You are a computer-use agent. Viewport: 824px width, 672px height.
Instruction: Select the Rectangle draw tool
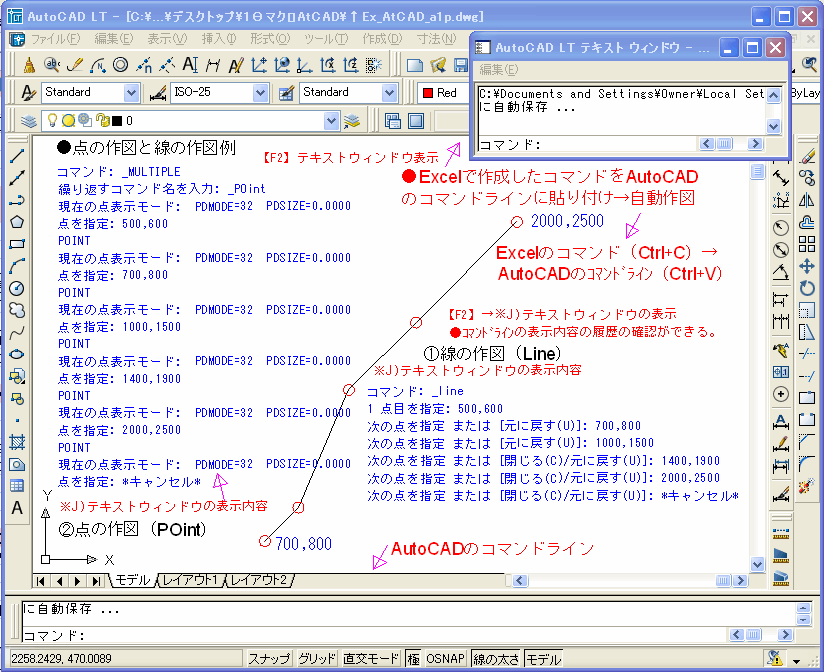pyautogui.click(x=17, y=244)
